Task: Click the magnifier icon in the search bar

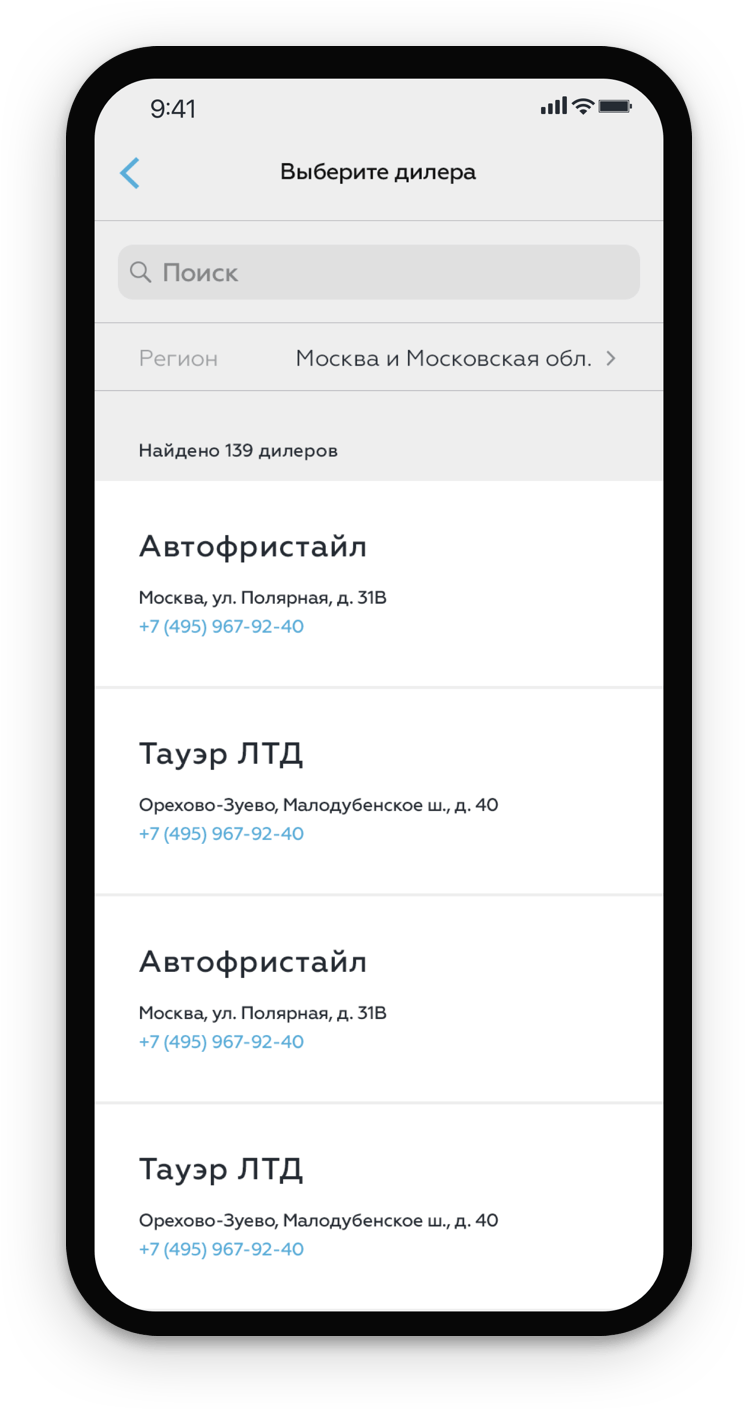Action: (141, 272)
